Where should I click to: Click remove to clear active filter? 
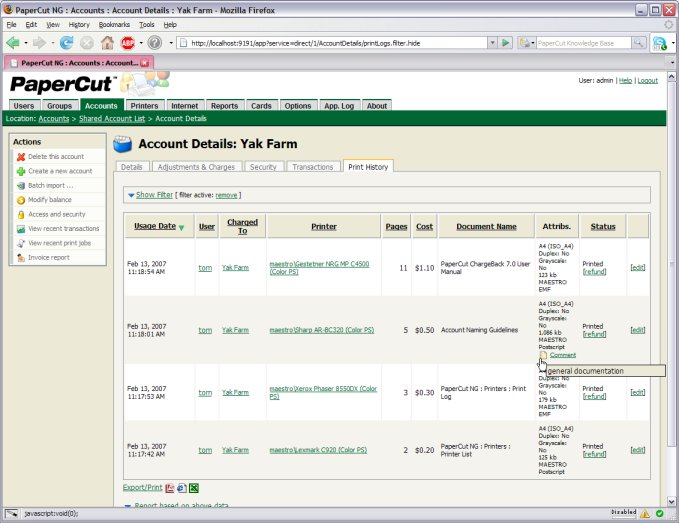226,195
